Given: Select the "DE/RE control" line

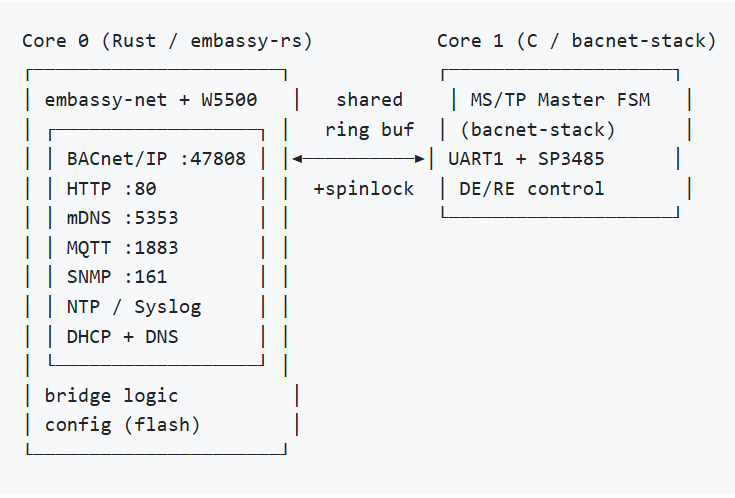Looking at the screenshot, I should (x=532, y=189).
